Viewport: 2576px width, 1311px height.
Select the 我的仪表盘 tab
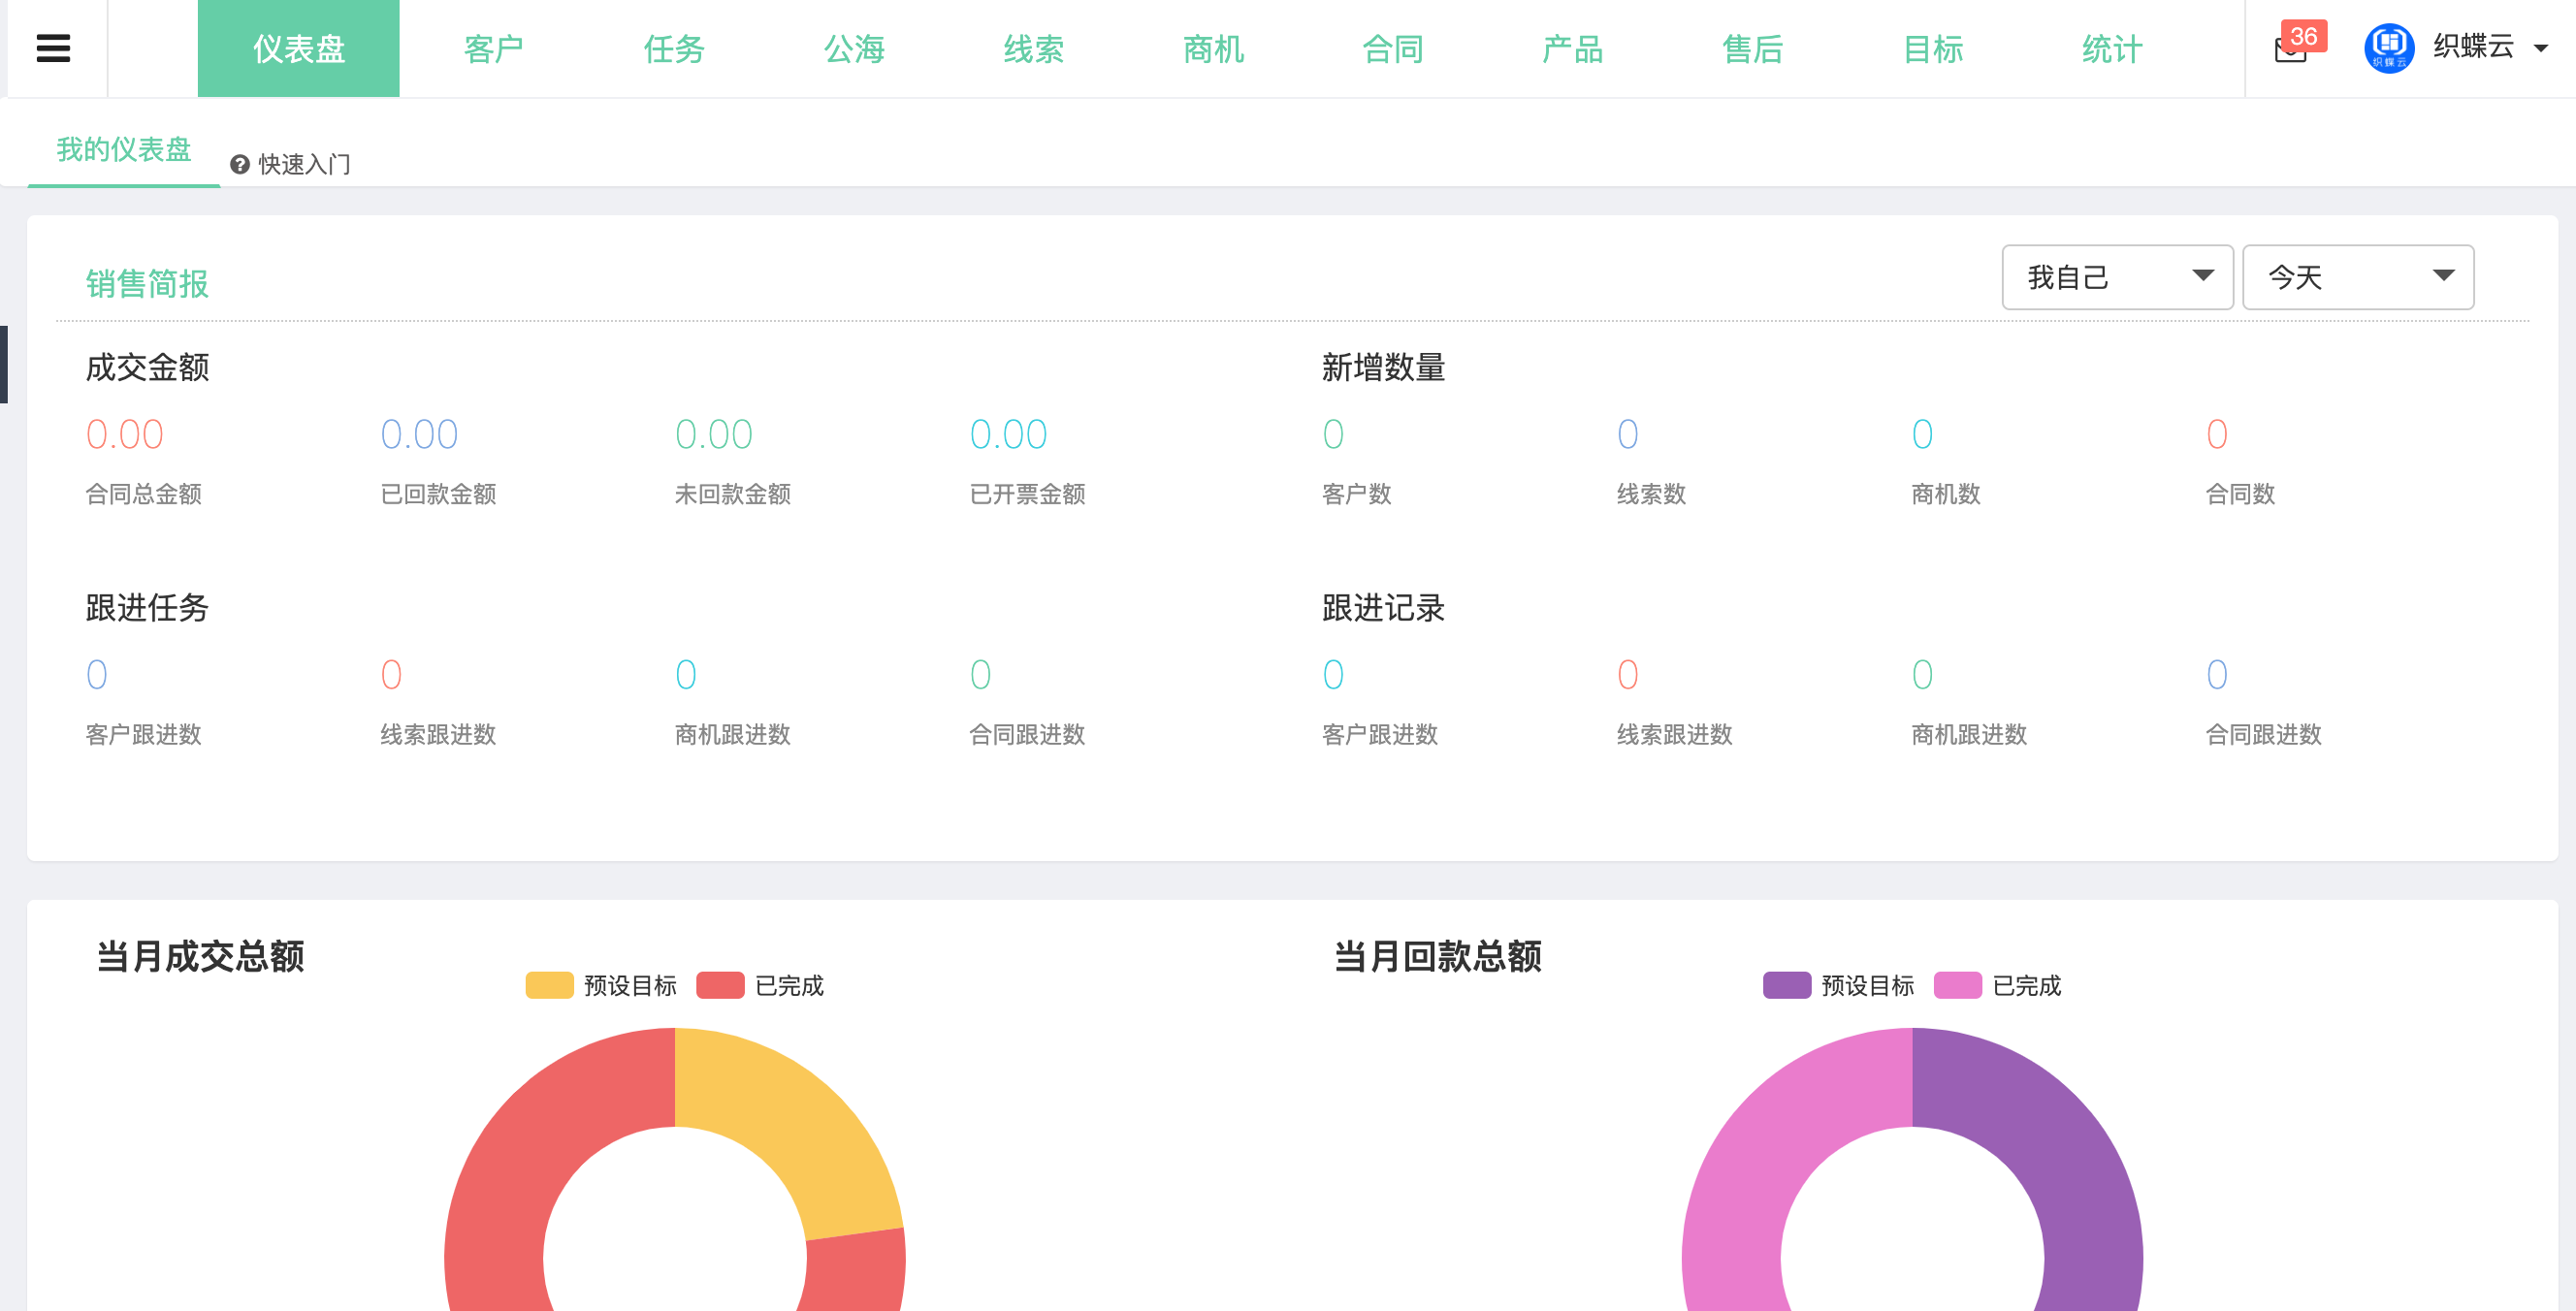click(124, 149)
